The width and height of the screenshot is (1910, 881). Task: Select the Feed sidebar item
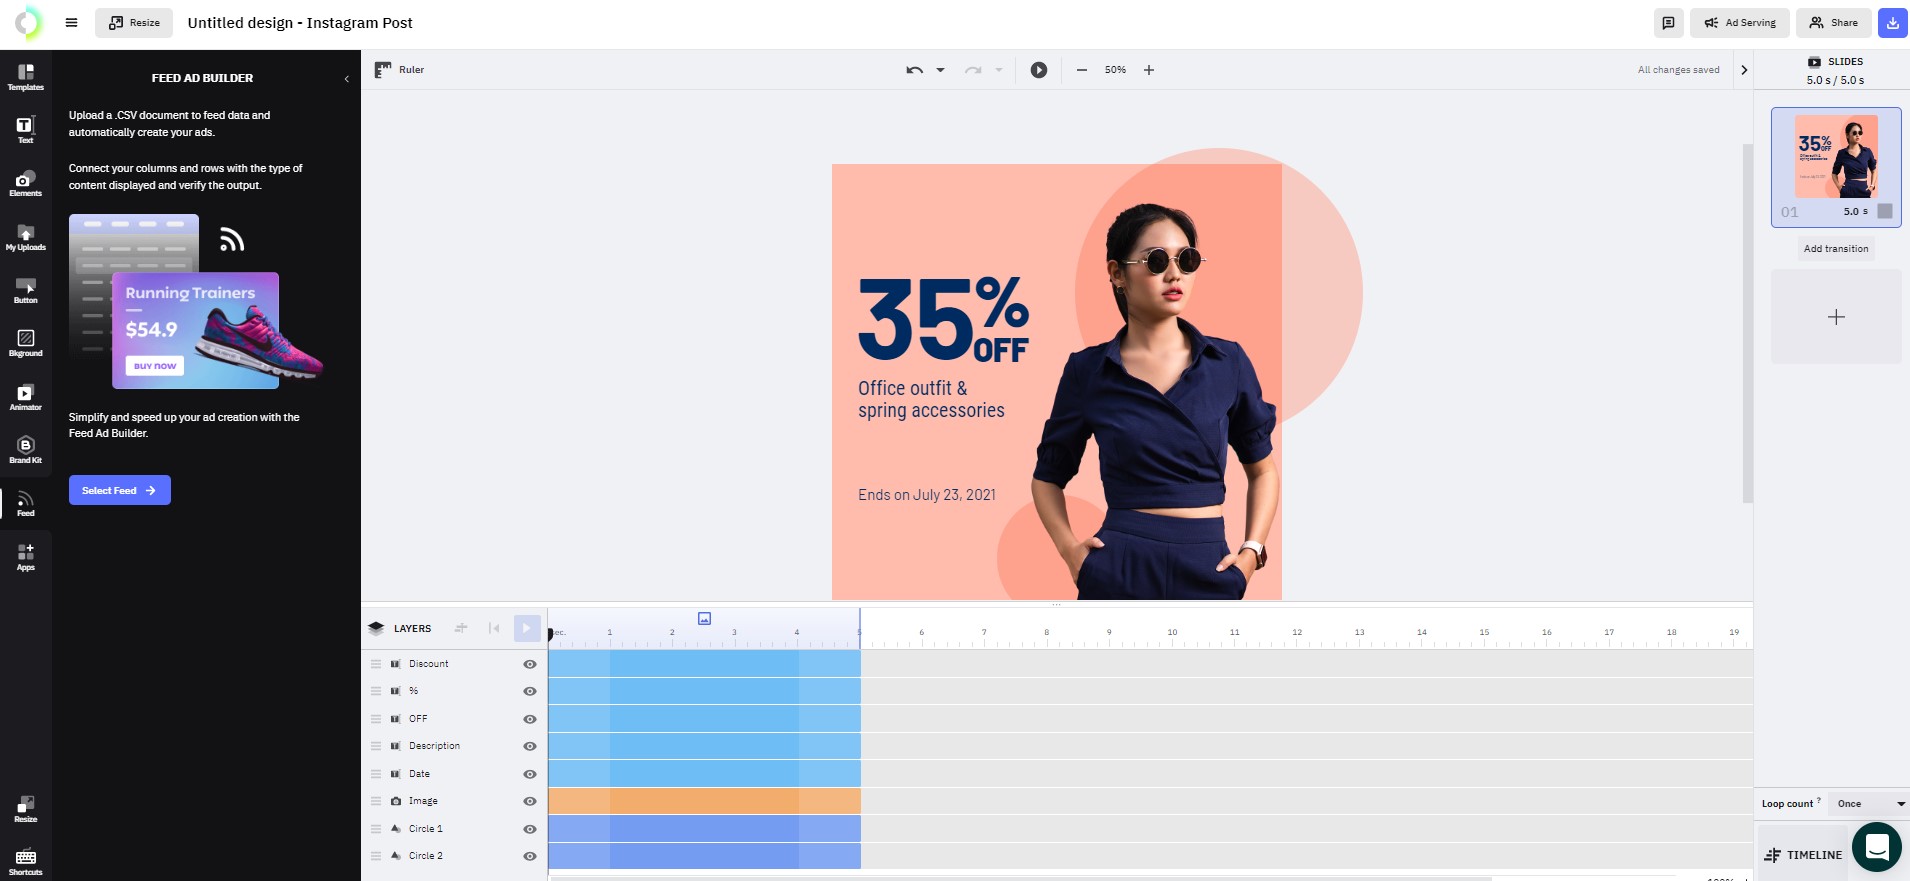pyautogui.click(x=26, y=503)
